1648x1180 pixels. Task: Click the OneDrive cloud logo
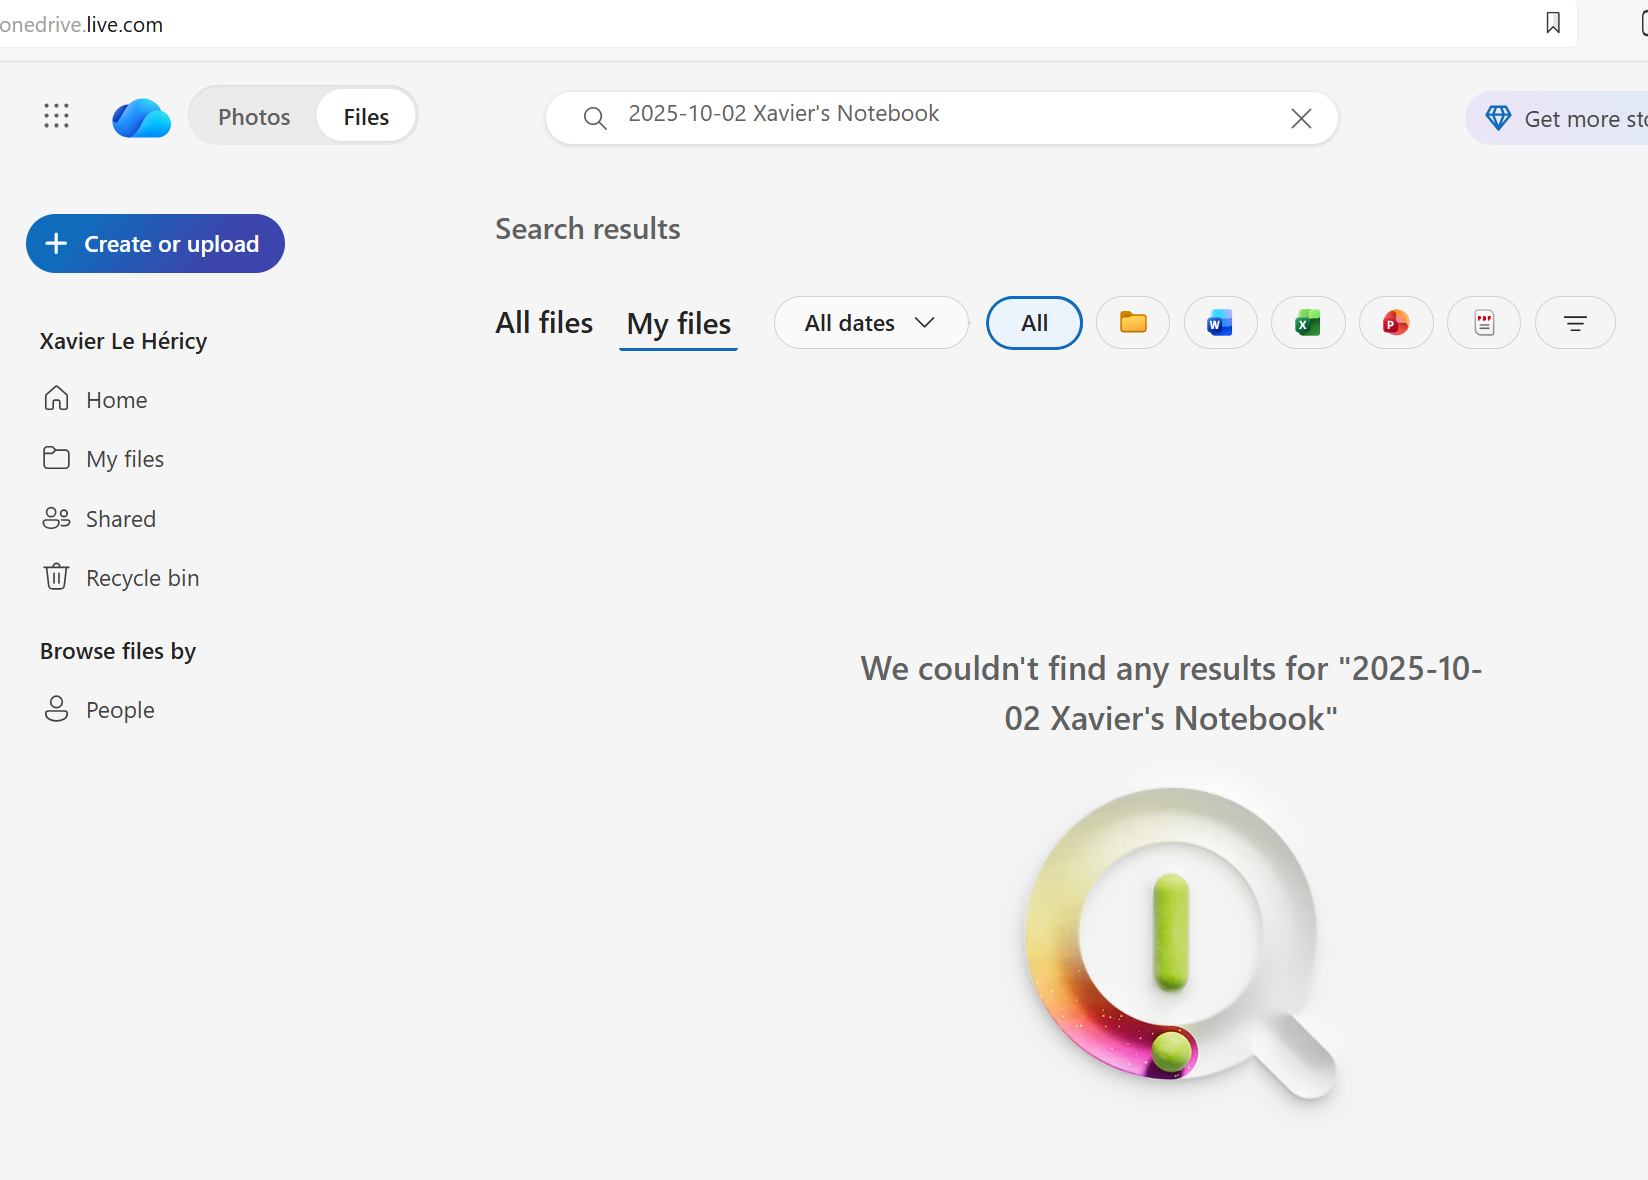coord(141,117)
